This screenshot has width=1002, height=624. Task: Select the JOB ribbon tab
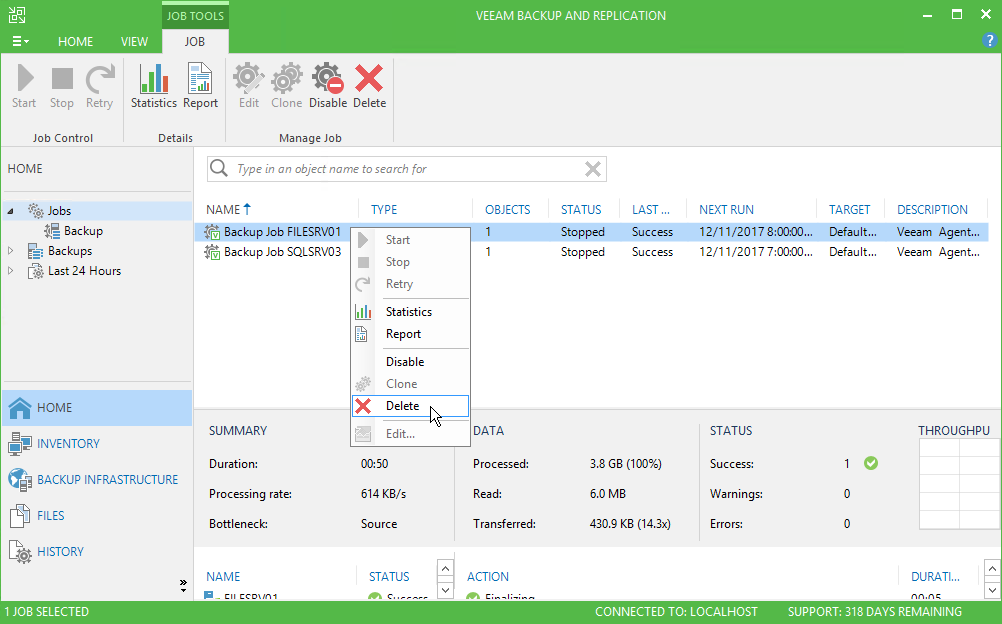195,42
